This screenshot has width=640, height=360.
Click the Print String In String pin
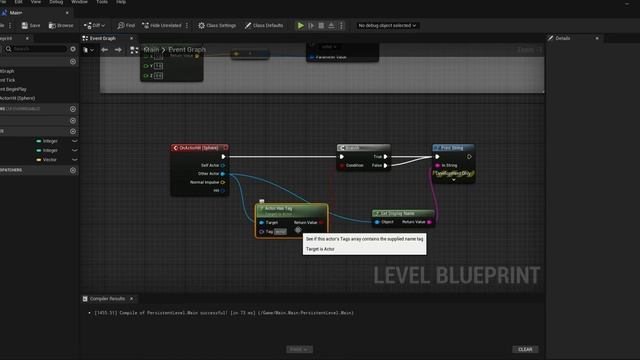click(438, 165)
